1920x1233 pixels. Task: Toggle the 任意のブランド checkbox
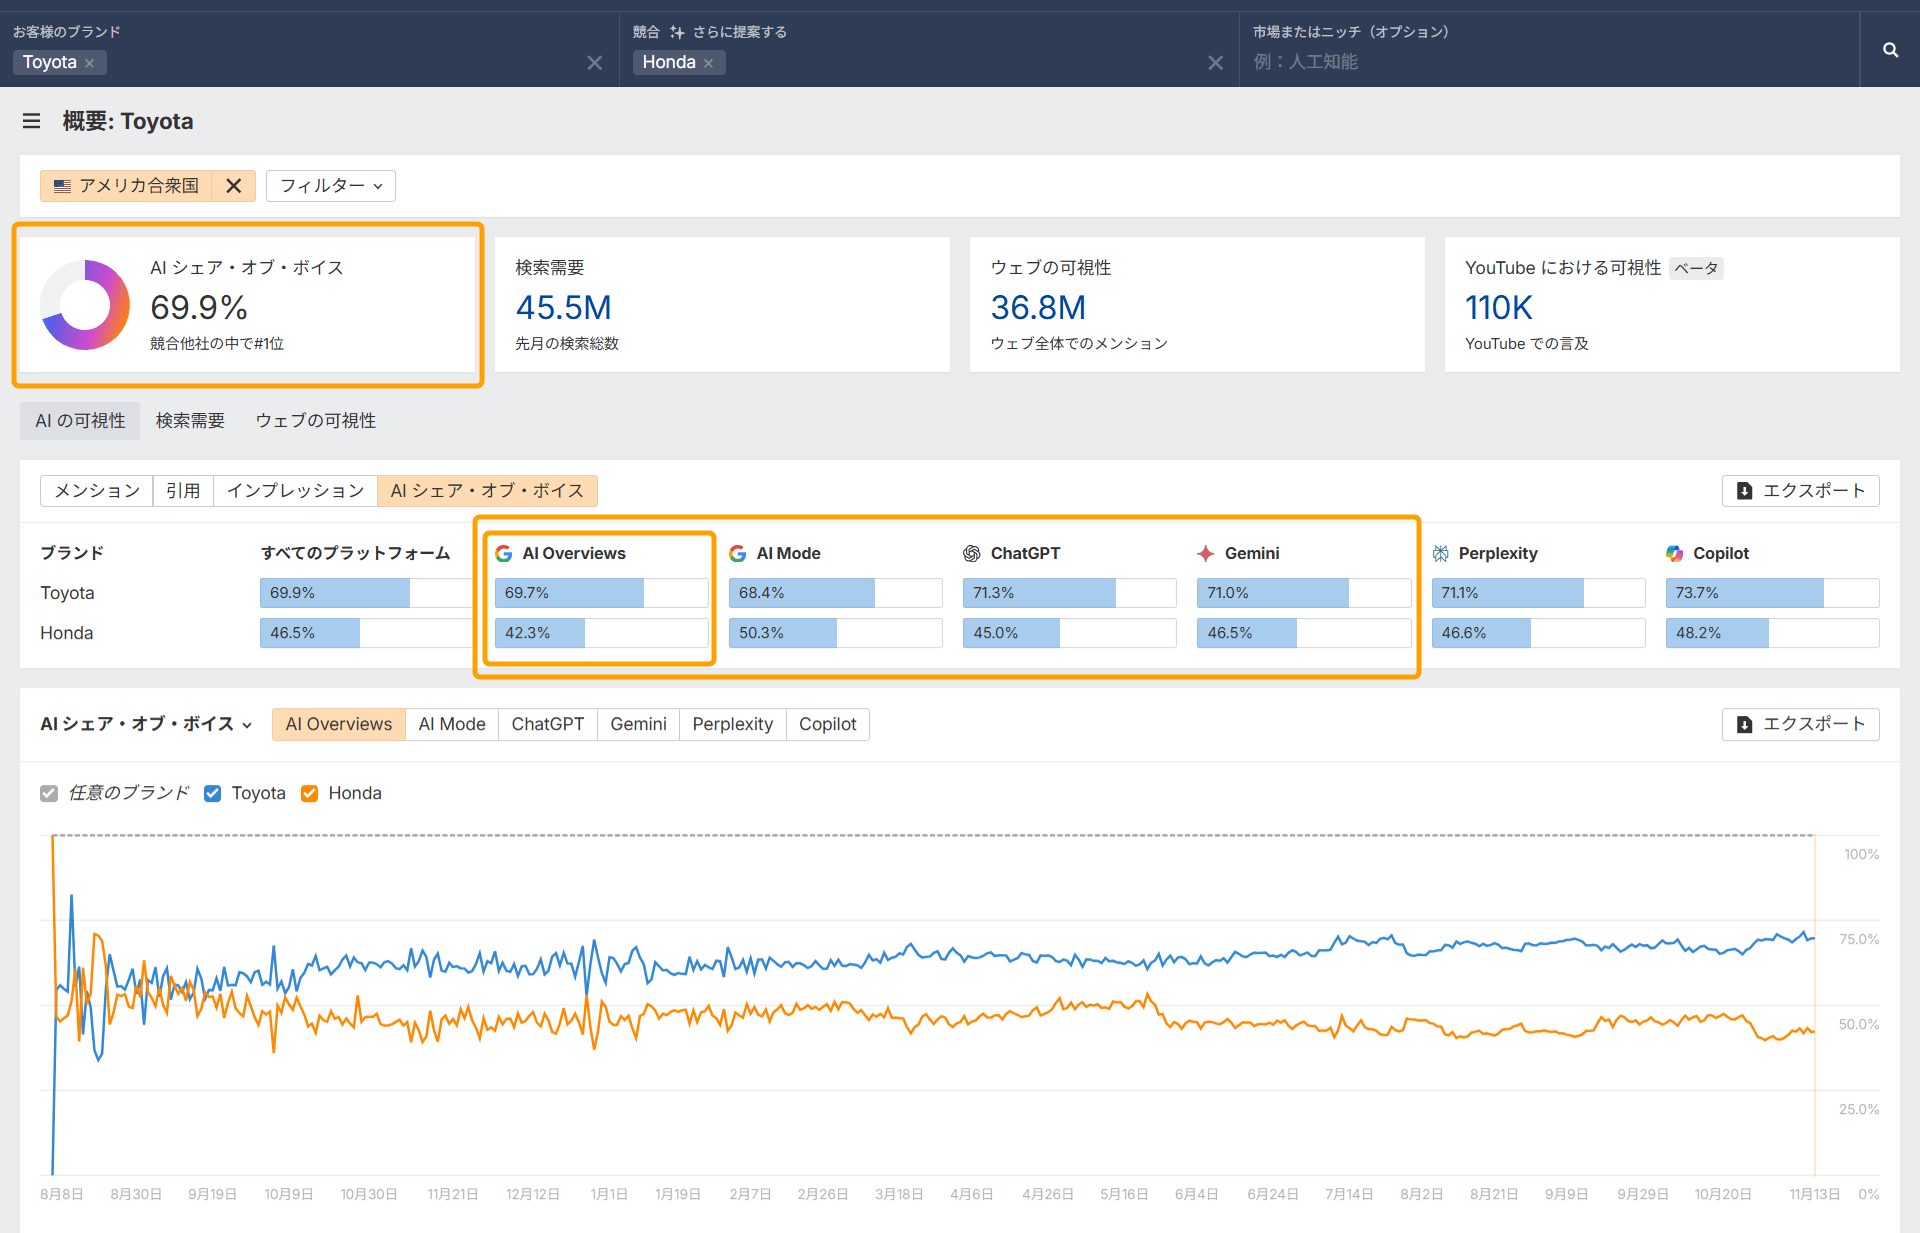pos(49,793)
